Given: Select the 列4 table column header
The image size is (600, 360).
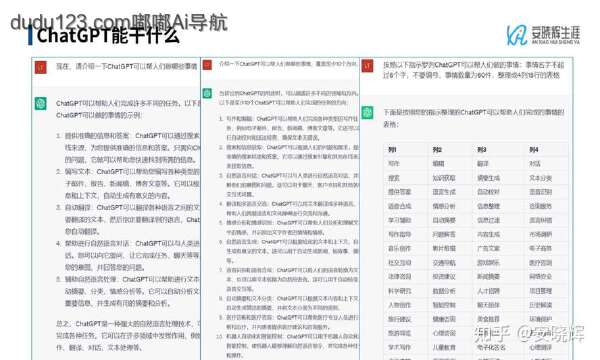Looking at the screenshot, I should tap(534, 150).
